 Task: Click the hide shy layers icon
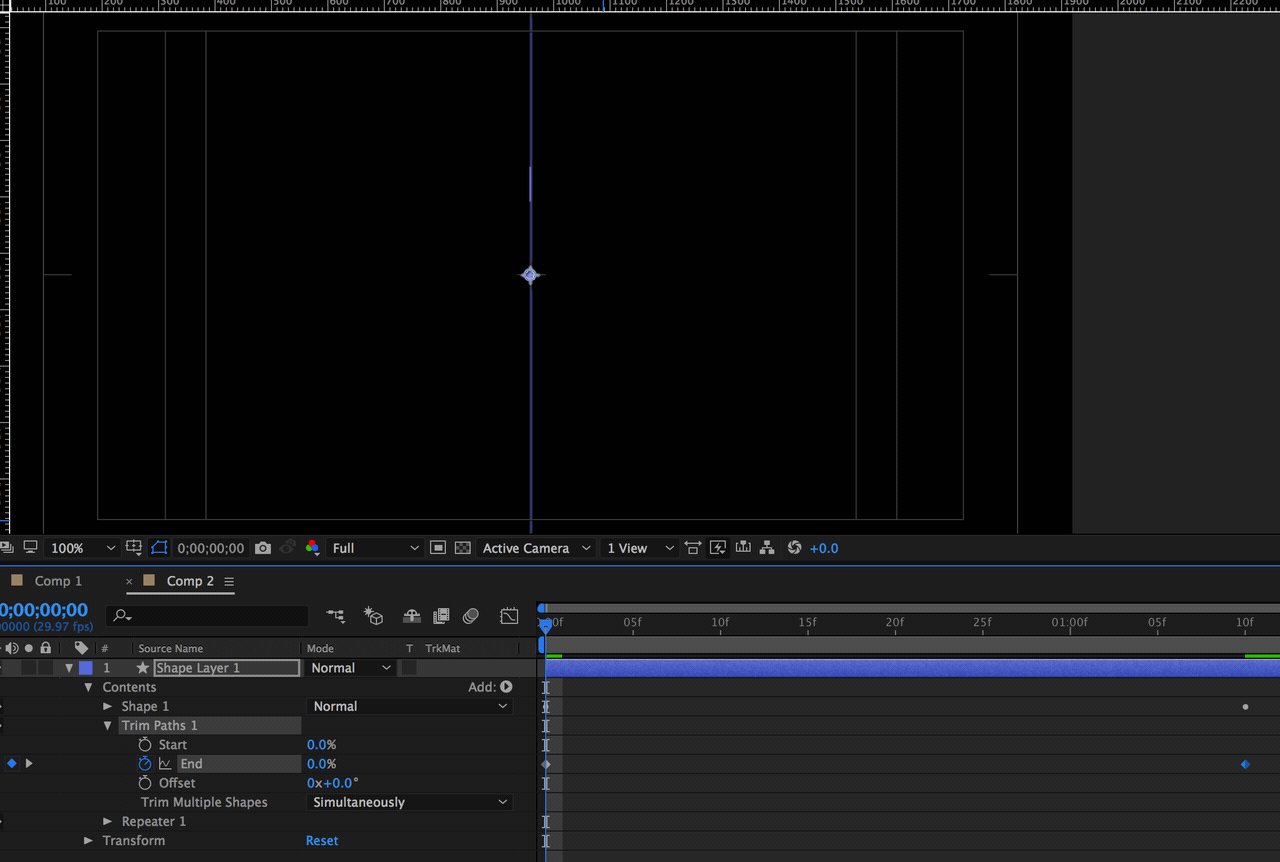coord(411,616)
